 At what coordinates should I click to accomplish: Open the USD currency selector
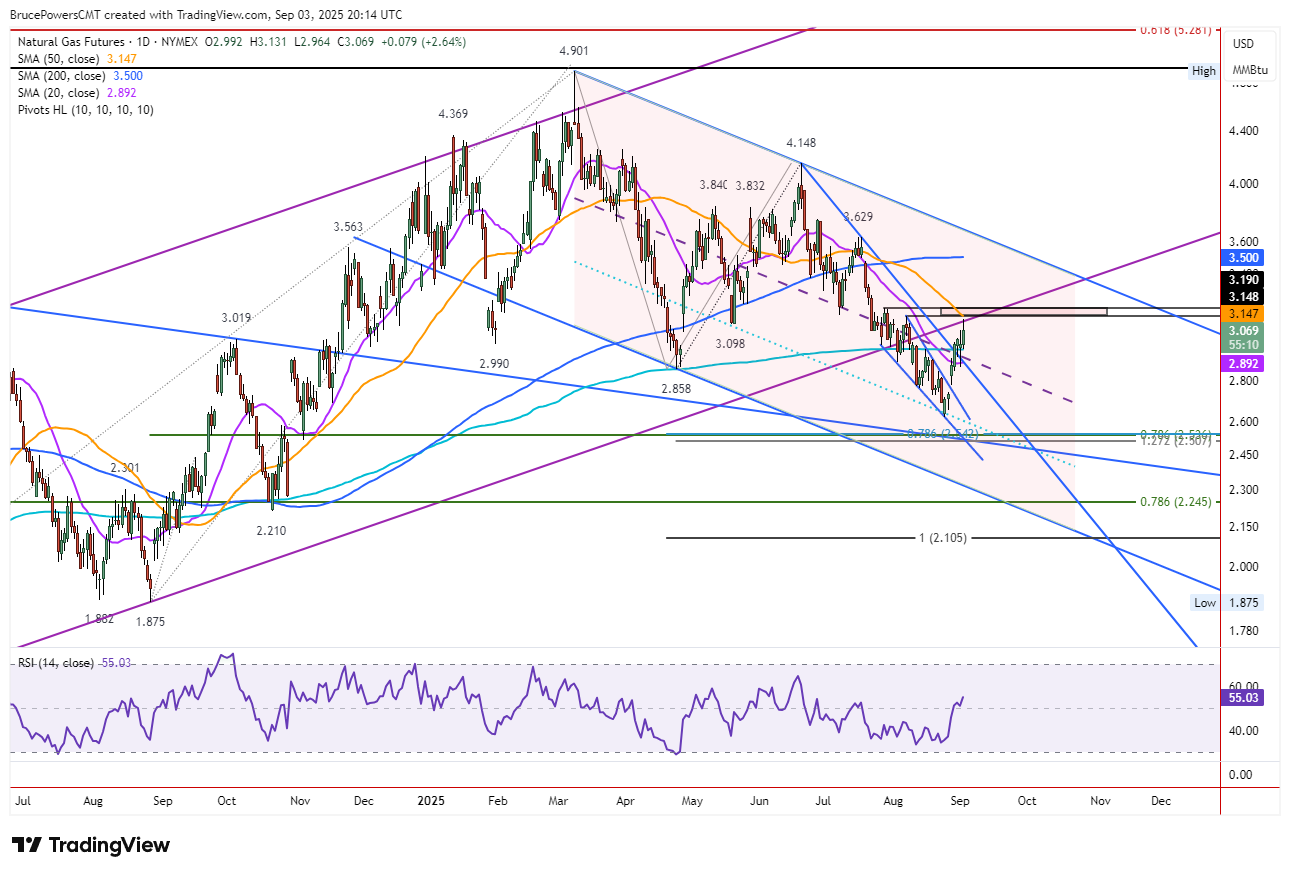click(x=1244, y=44)
